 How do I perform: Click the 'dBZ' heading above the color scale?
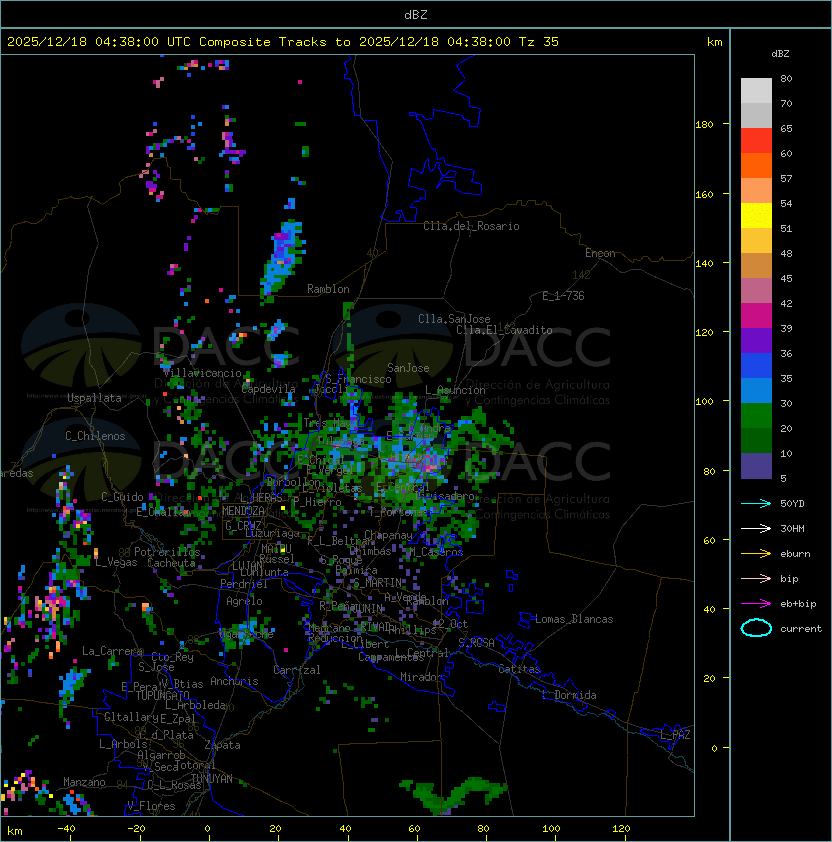(x=780, y=54)
